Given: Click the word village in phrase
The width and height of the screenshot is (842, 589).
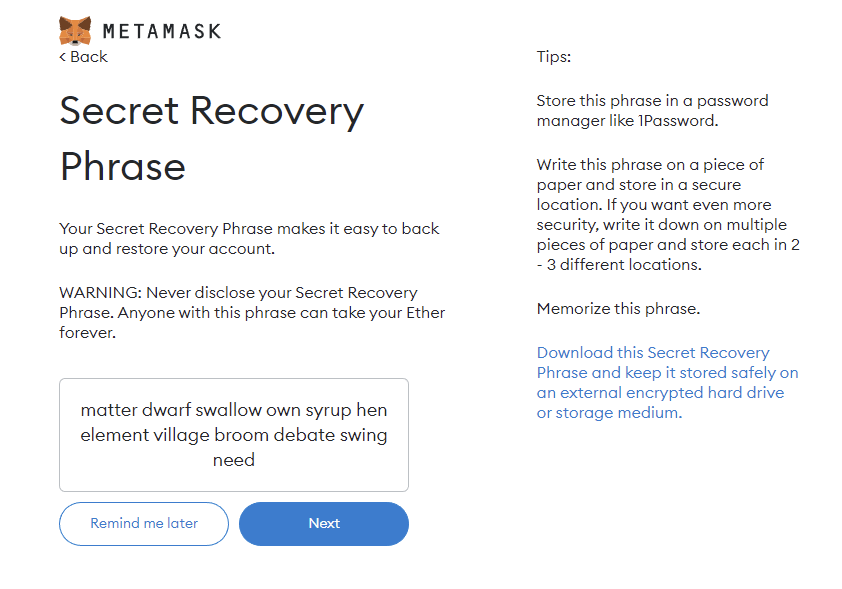Looking at the screenshot, I should [x=181, y=435].
